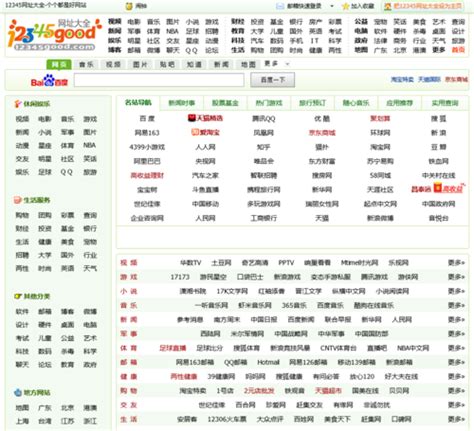Screen dimensions: 474x431
Task: Open the 百度 link in site grid
Action: click(x=147, y=118)
